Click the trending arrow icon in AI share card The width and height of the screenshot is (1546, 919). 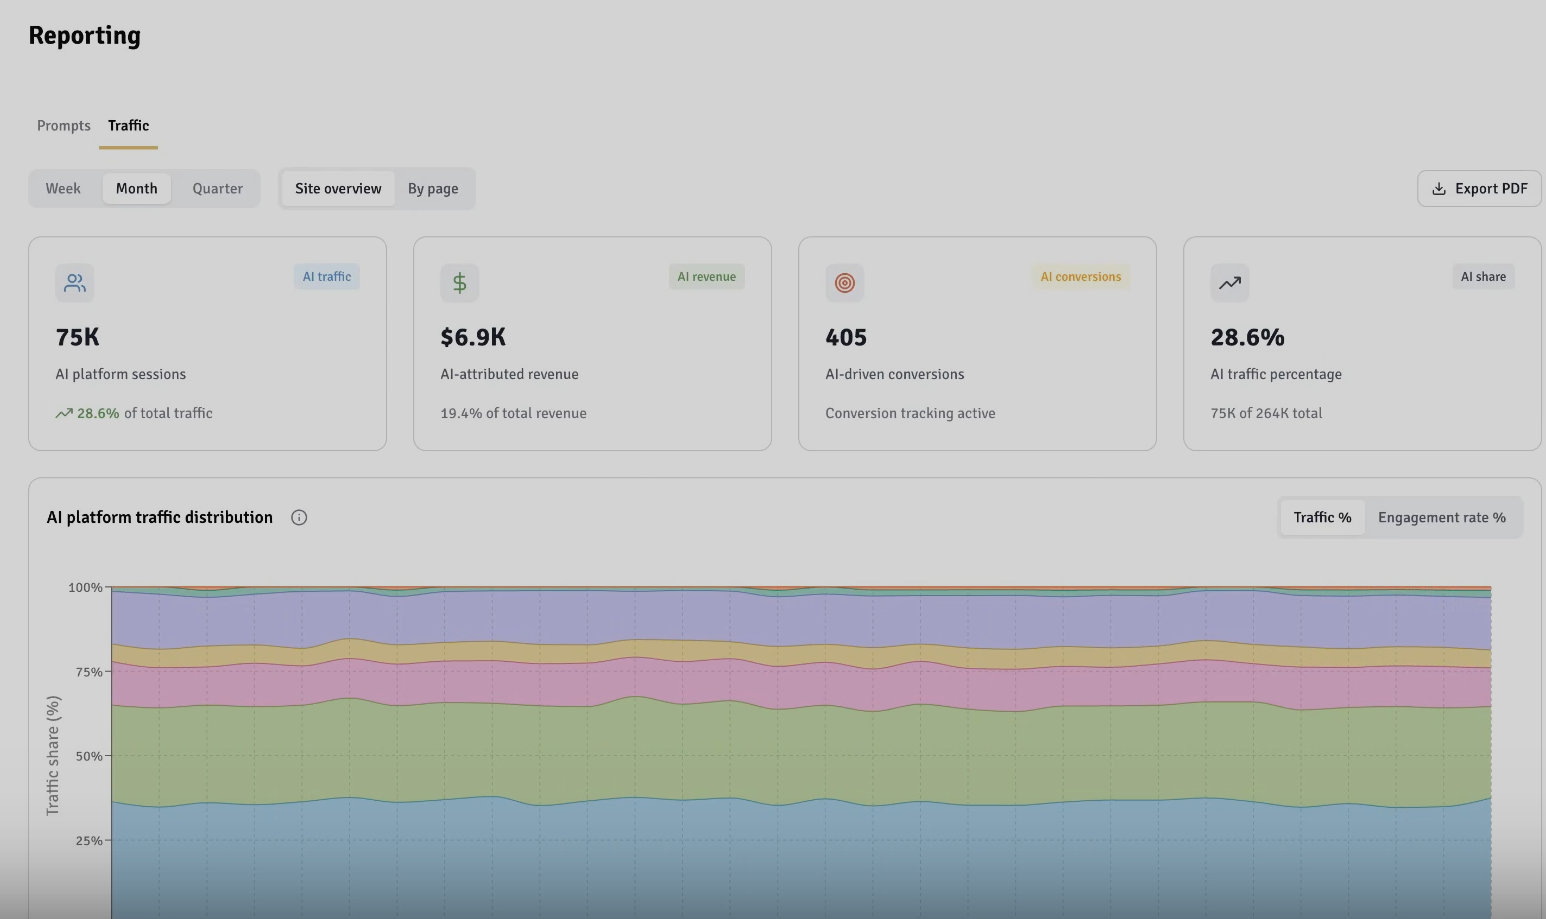point(1230,283)
